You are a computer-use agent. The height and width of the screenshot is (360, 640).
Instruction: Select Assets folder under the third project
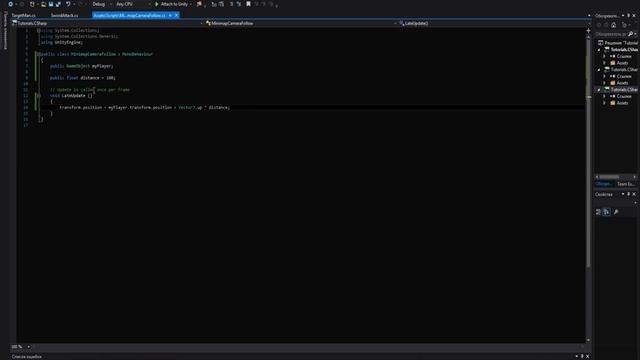[622, 103]
